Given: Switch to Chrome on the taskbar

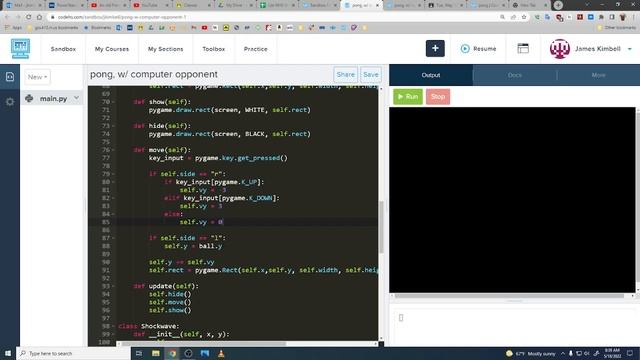Looking at the screenshot, I should click(172, 353).
